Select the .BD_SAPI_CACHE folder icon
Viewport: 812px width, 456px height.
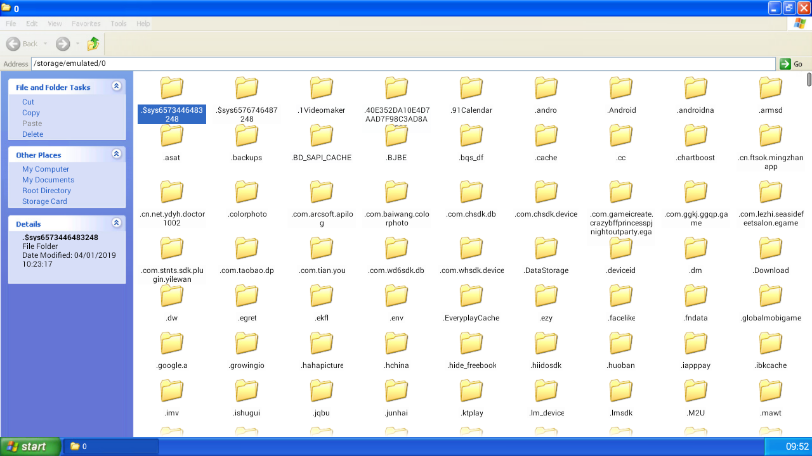[x=322, y=136]
